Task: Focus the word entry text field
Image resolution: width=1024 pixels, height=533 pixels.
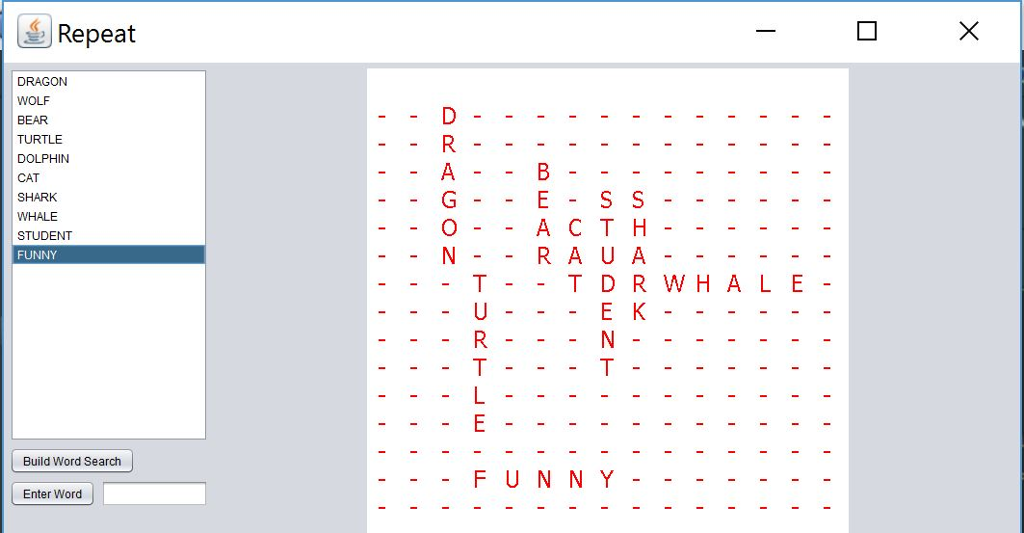Action: click(154, 494)
